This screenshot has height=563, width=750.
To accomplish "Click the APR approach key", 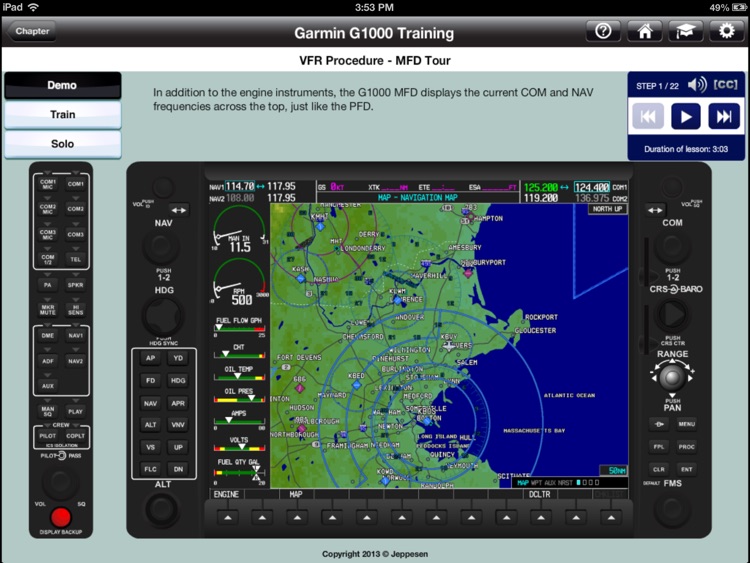I will [178, 403].
